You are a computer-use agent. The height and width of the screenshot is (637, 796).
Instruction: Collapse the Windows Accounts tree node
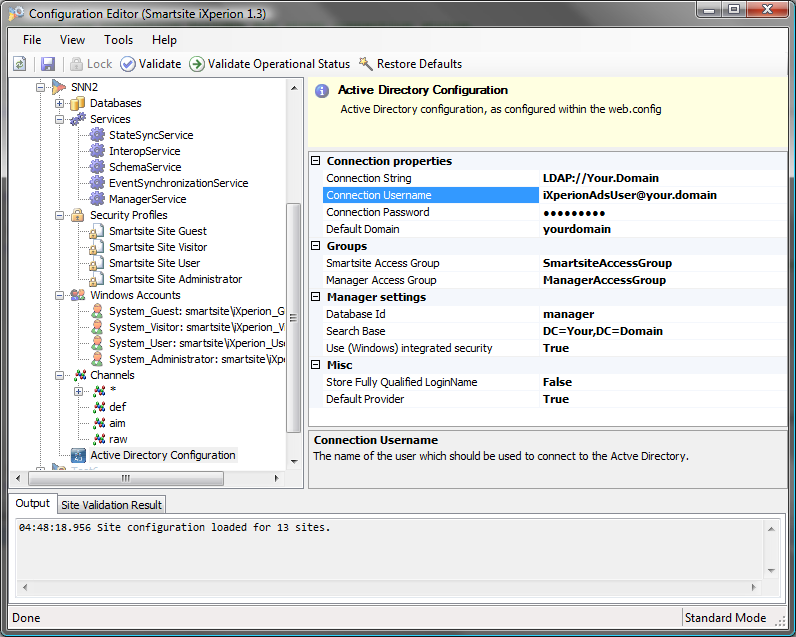pos(59,295)
